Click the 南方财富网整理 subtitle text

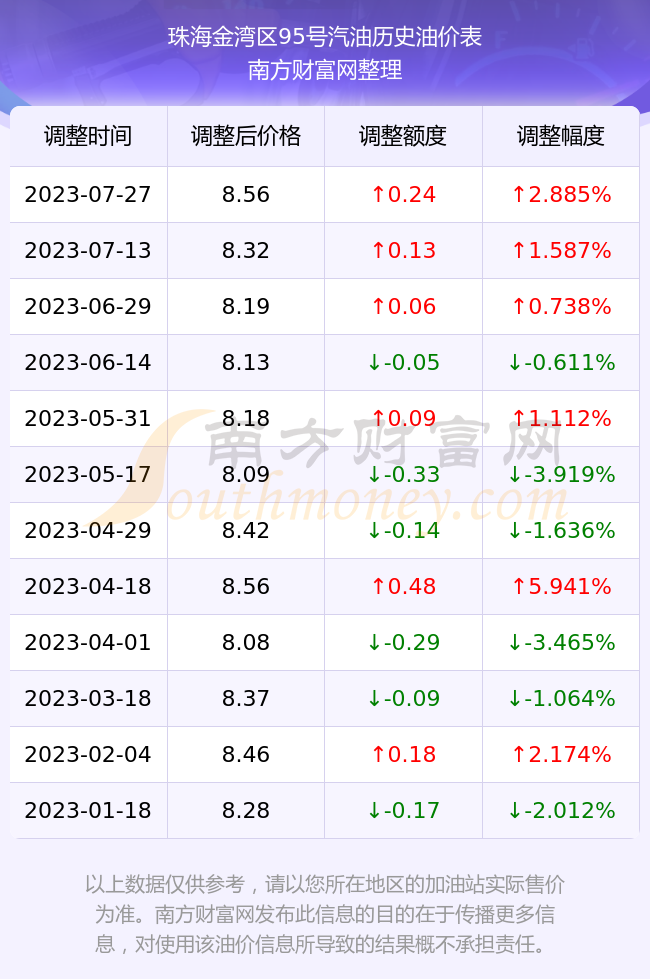pyautogui.click(x=324, y=69)
